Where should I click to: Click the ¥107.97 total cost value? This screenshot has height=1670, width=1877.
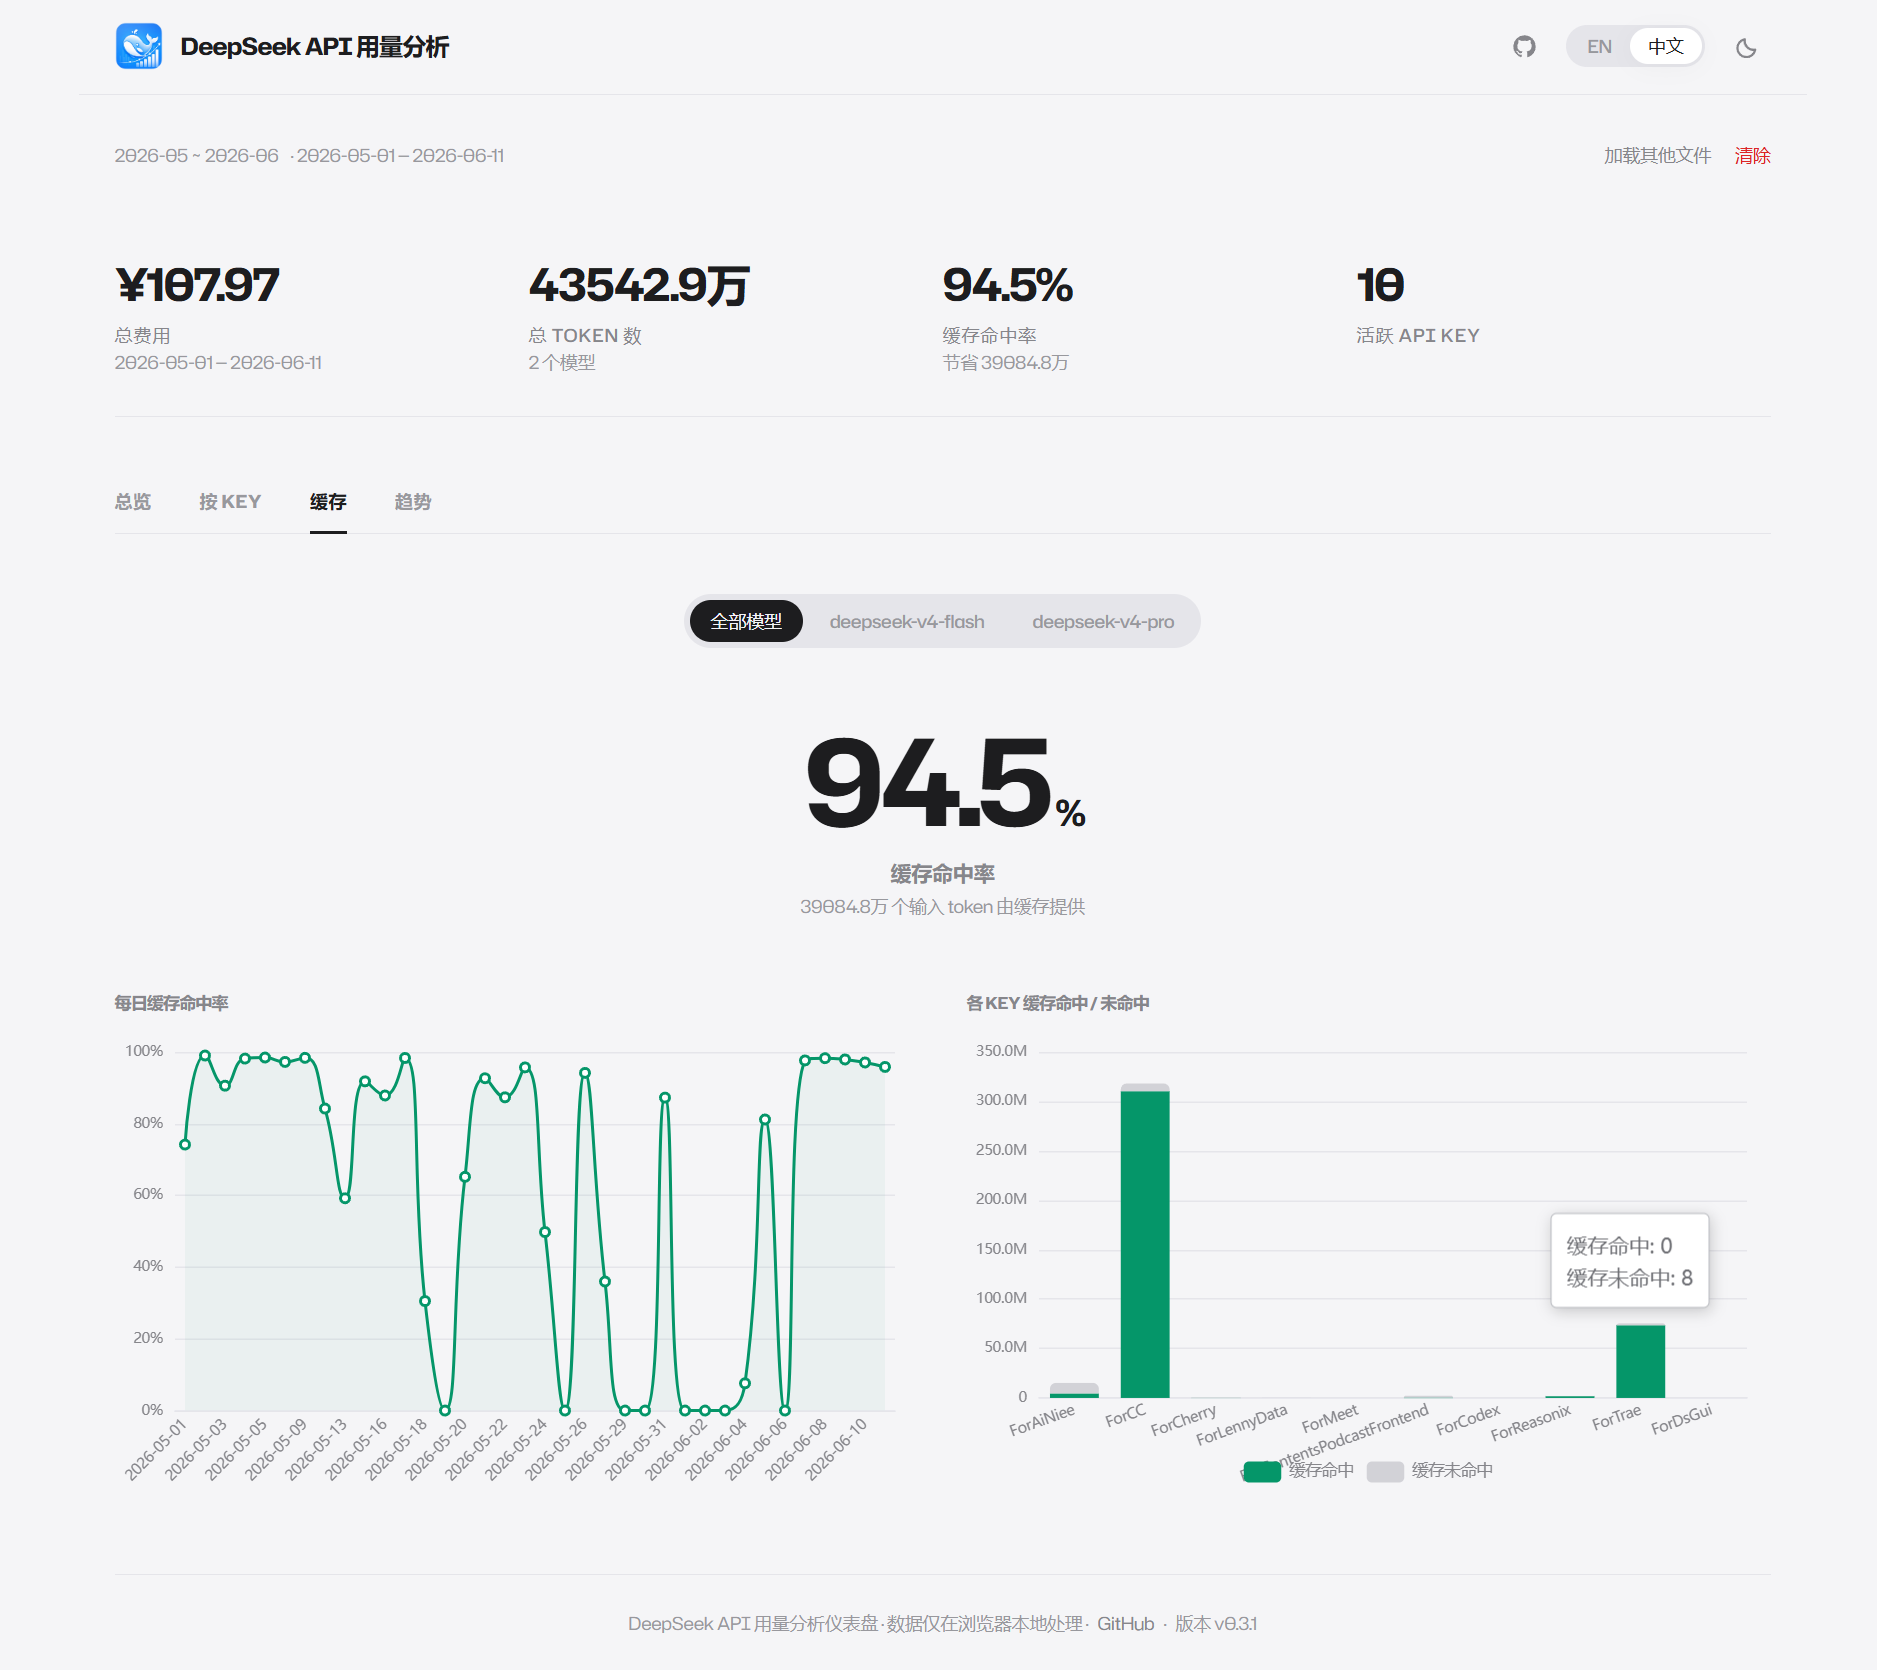(x=198, y=285)
